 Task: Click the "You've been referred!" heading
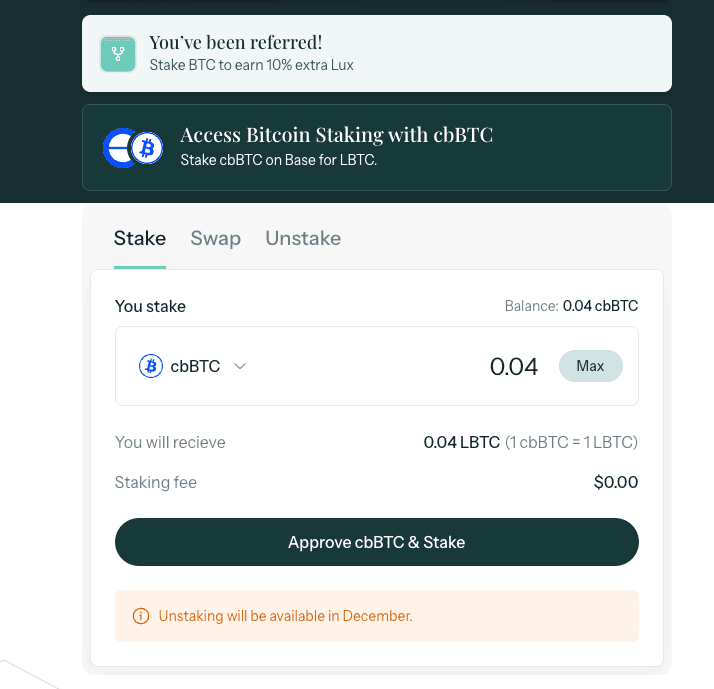click(x=236, y=43)
